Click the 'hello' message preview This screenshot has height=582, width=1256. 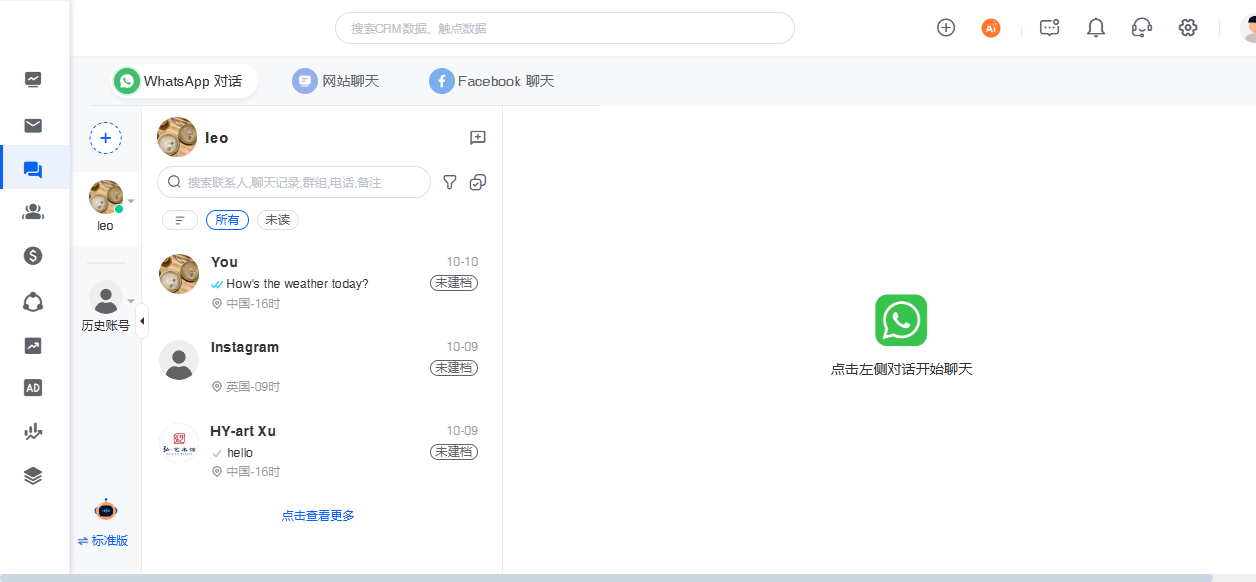coord(240,453)
